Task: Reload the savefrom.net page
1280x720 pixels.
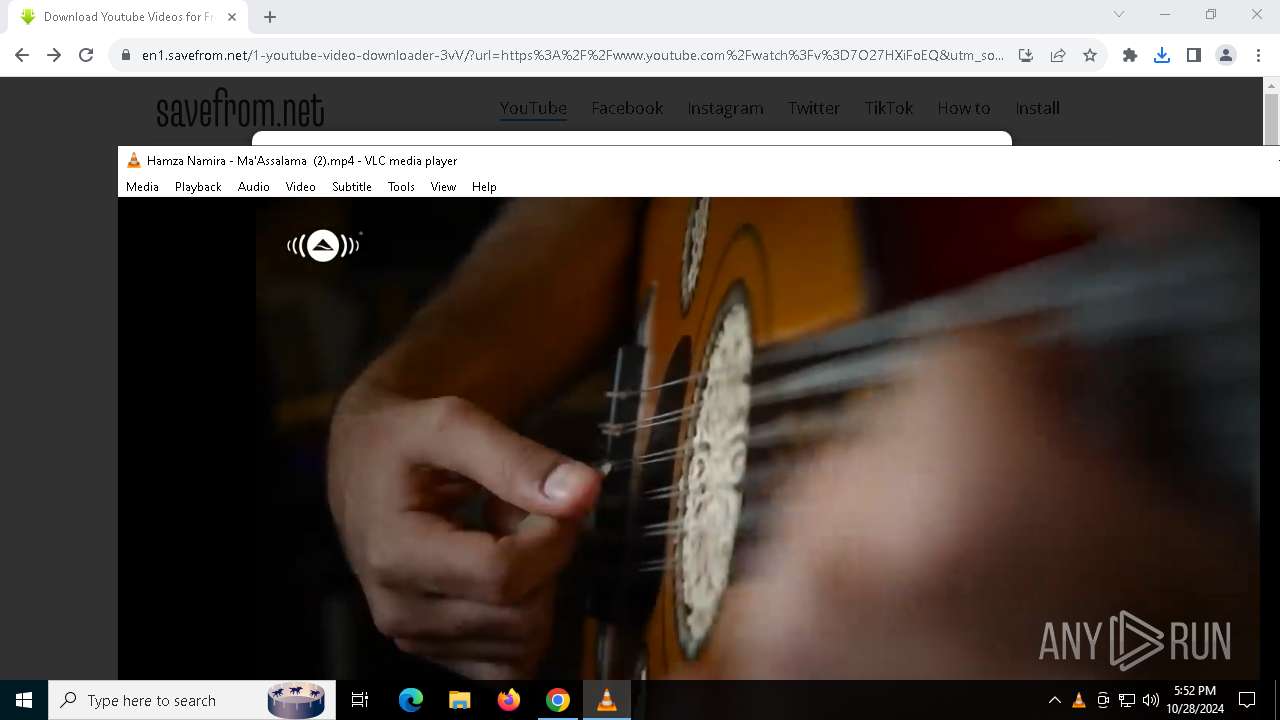Action: [86, 56]
